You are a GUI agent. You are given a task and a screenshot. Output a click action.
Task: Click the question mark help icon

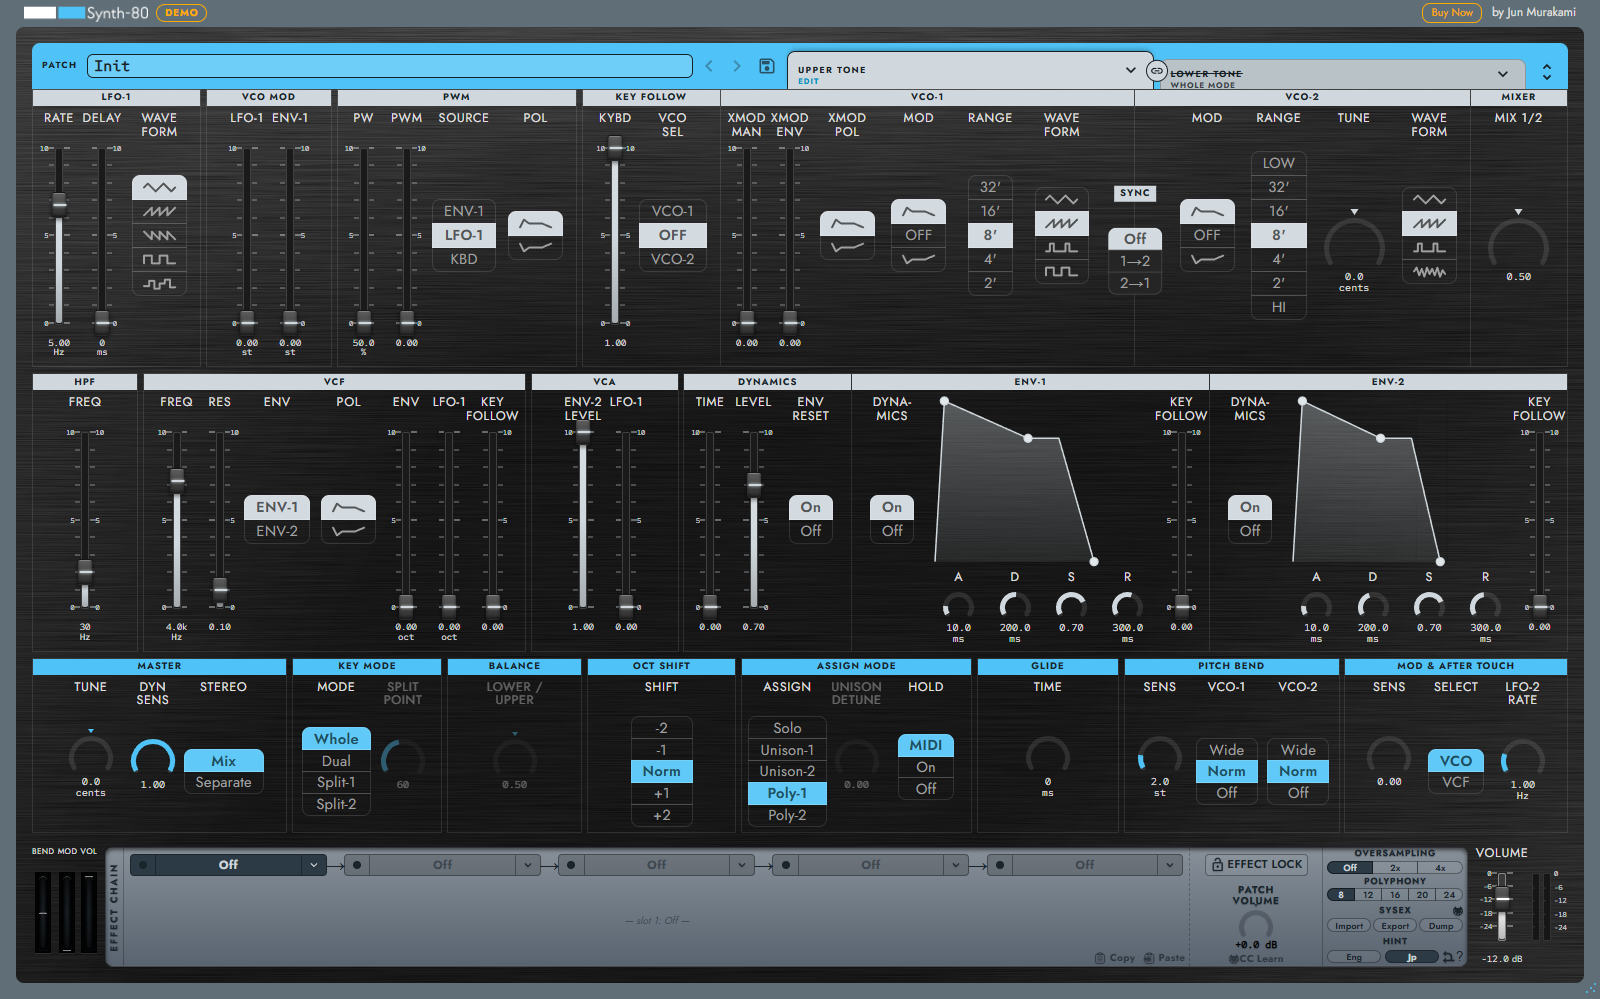[1460, 957]
